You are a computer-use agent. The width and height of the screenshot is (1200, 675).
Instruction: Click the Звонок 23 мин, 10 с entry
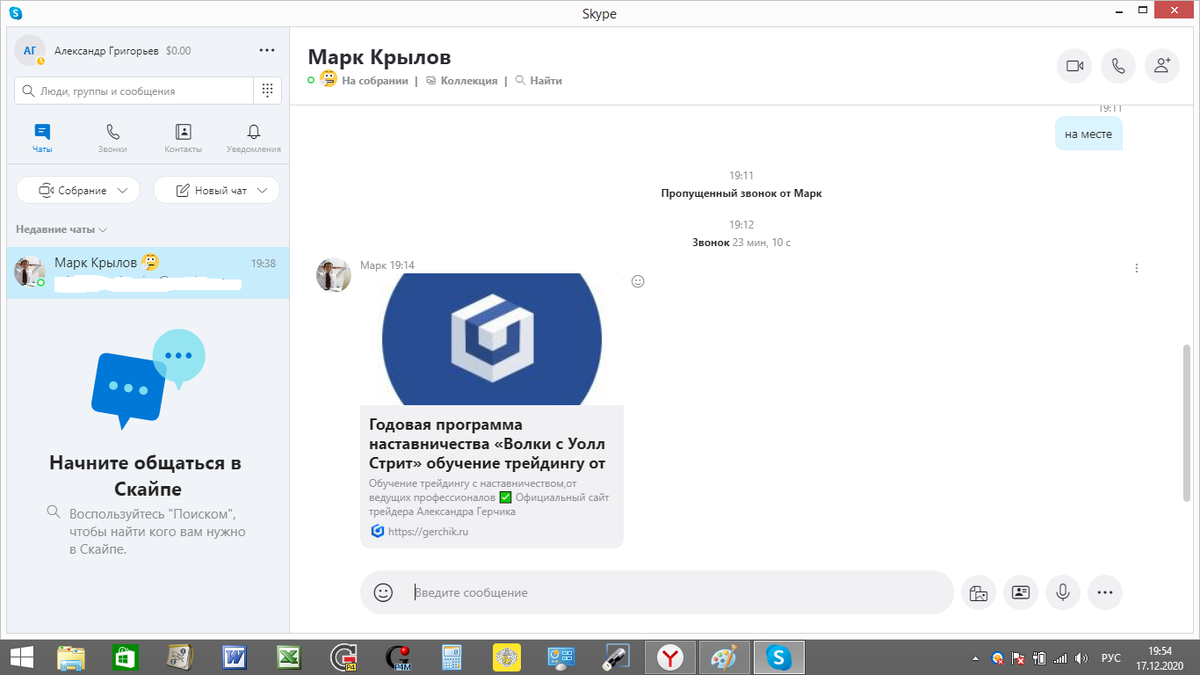click(x=741, y=242)
